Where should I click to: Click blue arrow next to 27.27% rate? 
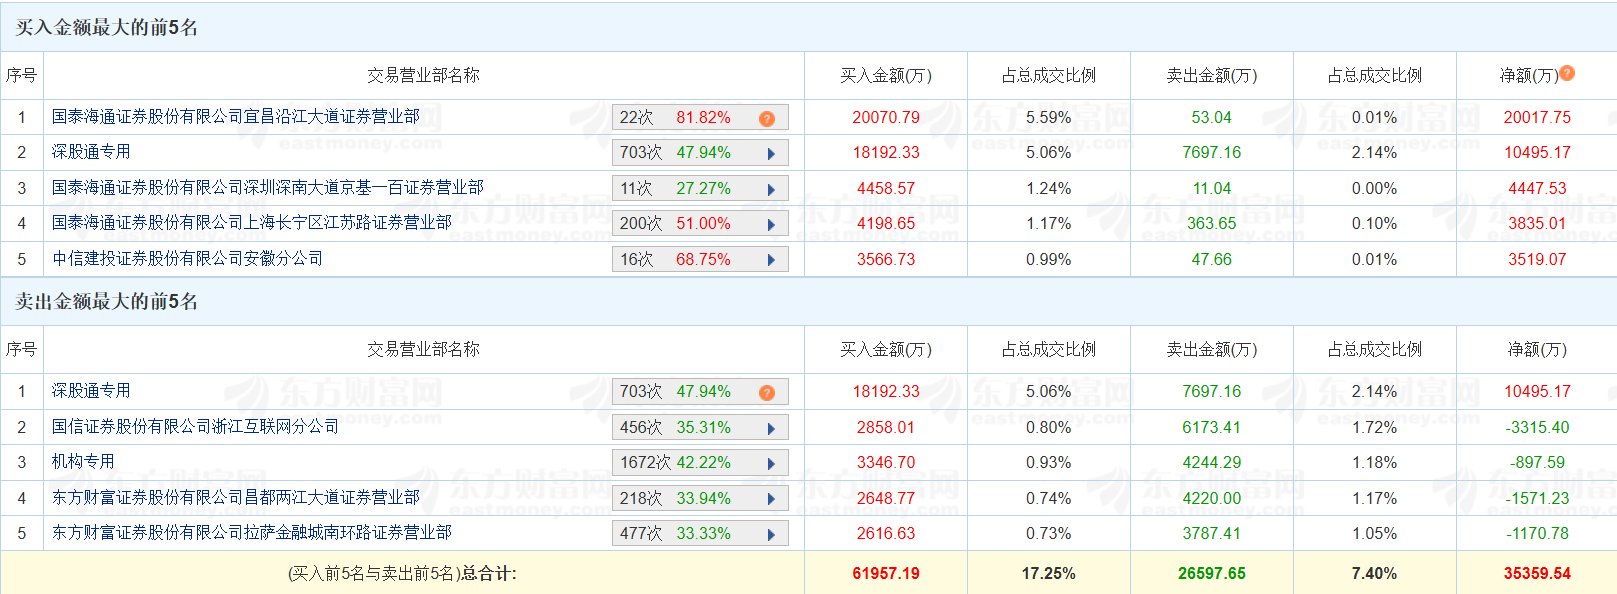771,189
